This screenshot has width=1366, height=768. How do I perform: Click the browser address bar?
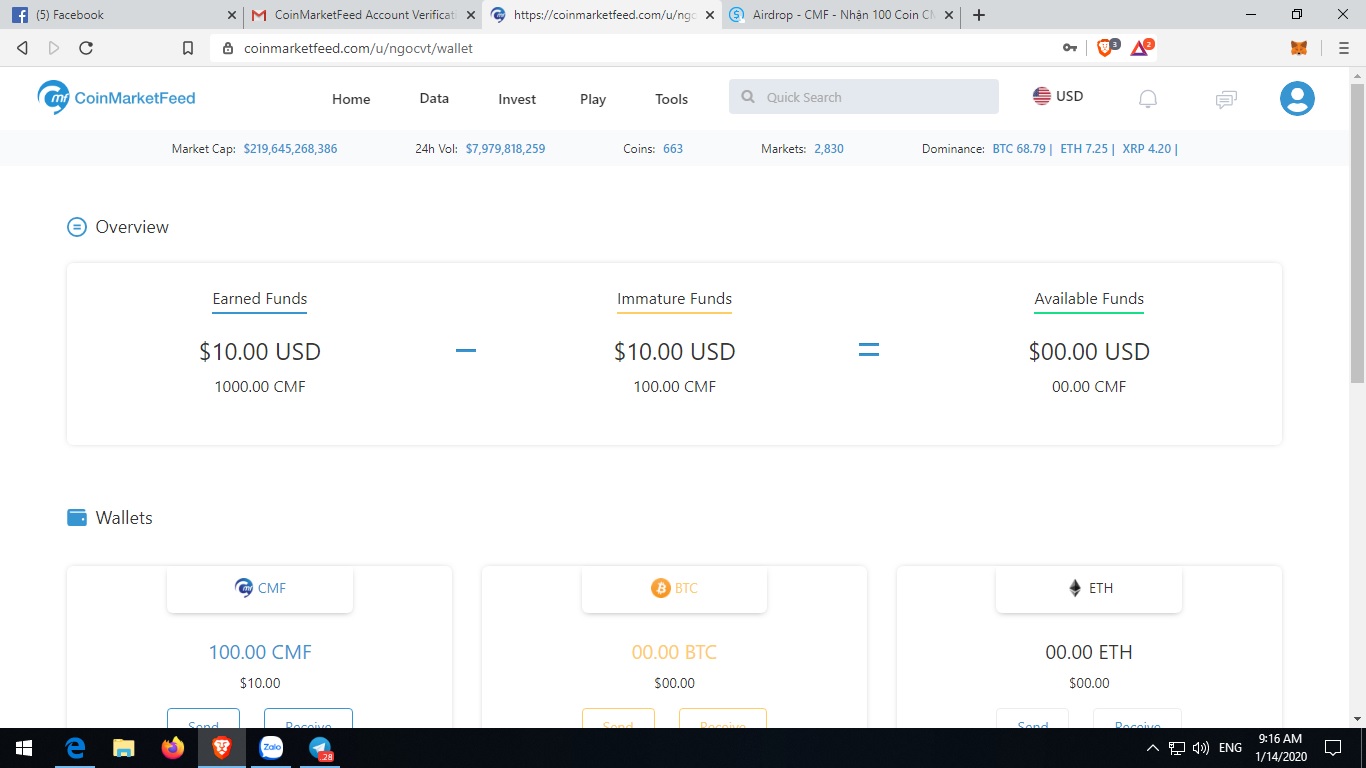pyautogui.click(x=640, y=48)
